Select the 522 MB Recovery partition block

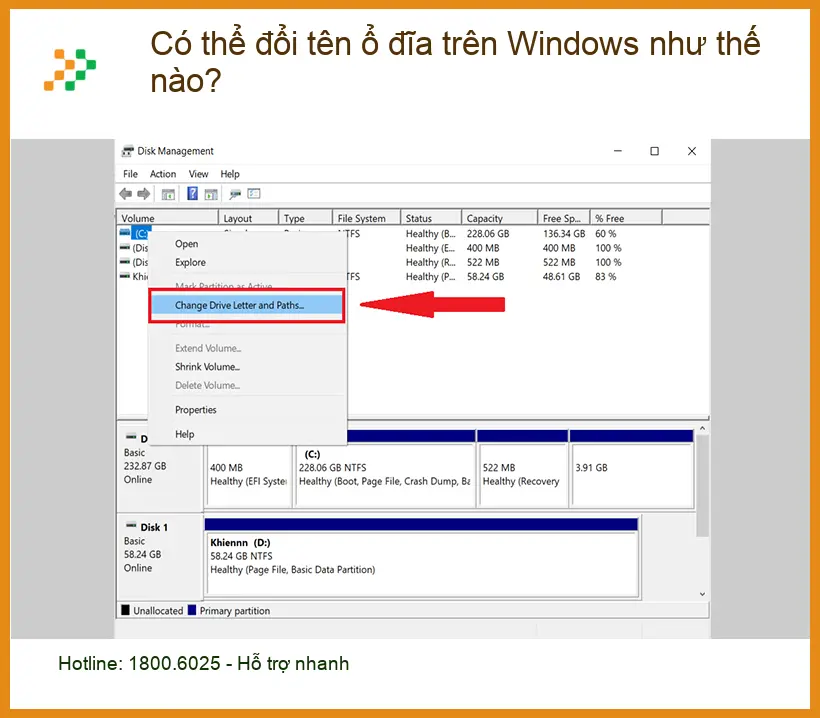click(x=522, y=469)
